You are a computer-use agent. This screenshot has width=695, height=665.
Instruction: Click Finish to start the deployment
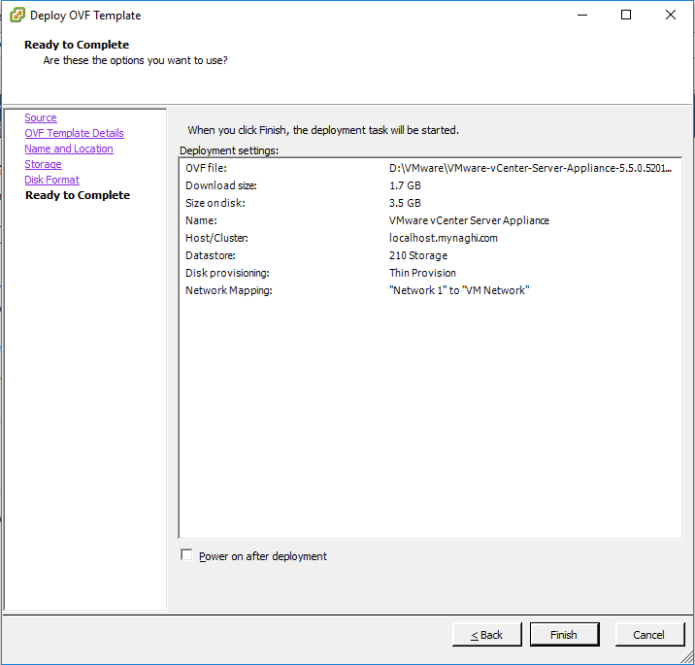click(563, 635)
